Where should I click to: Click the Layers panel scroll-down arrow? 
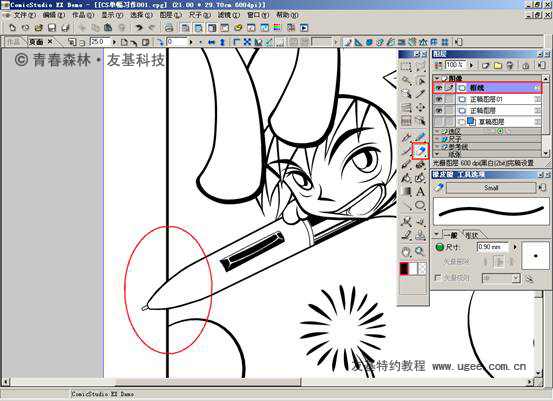tap(546, 153)
